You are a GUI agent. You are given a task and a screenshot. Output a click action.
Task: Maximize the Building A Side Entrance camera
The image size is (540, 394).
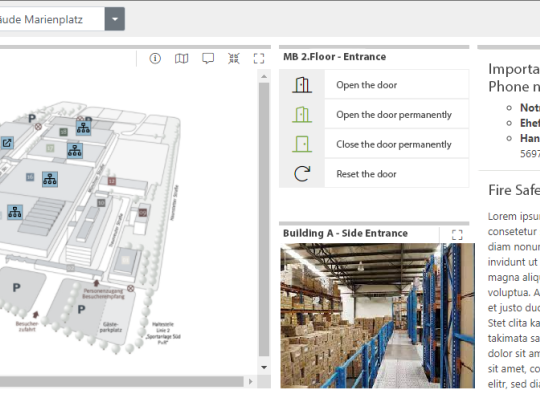pyautogui.click(x=457, y=235)
